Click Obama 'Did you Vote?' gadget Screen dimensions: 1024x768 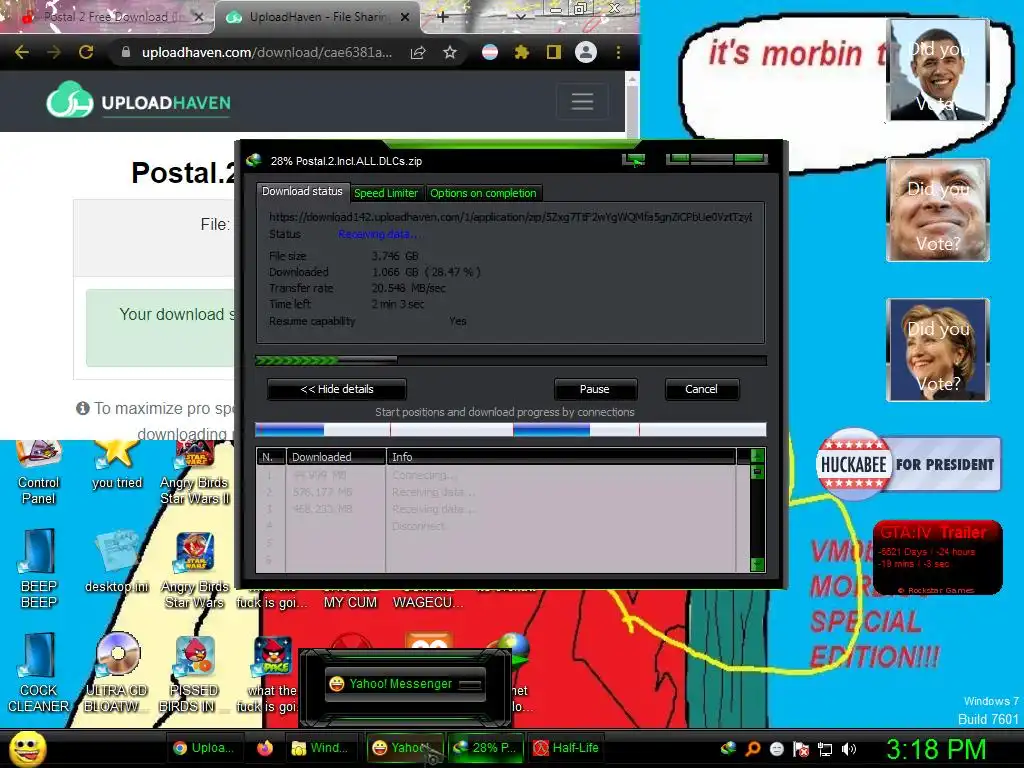point(938,70)
